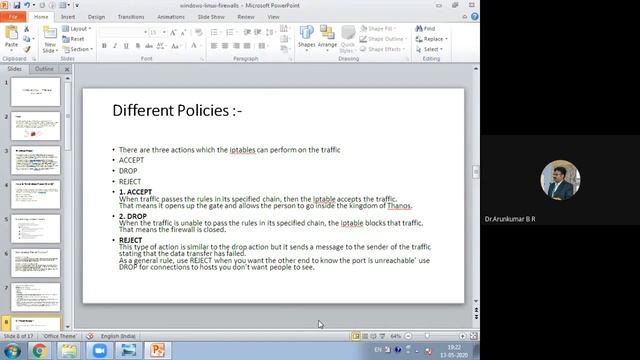Open Customize Quick Access Toolbar arrow
The height and width of the screenshot is (360, 640).
[x=77, y=5]
